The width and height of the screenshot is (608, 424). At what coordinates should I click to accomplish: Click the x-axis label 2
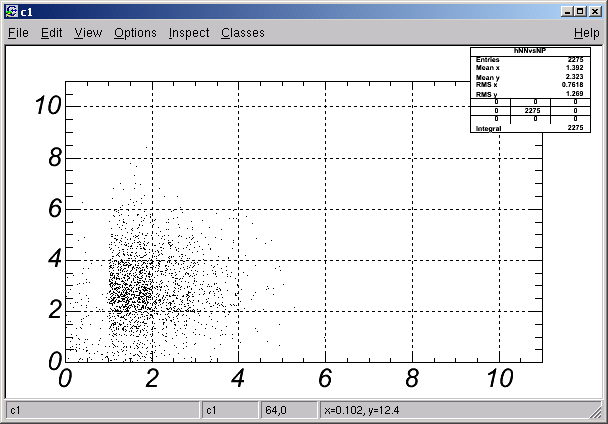tap(152, 378)
